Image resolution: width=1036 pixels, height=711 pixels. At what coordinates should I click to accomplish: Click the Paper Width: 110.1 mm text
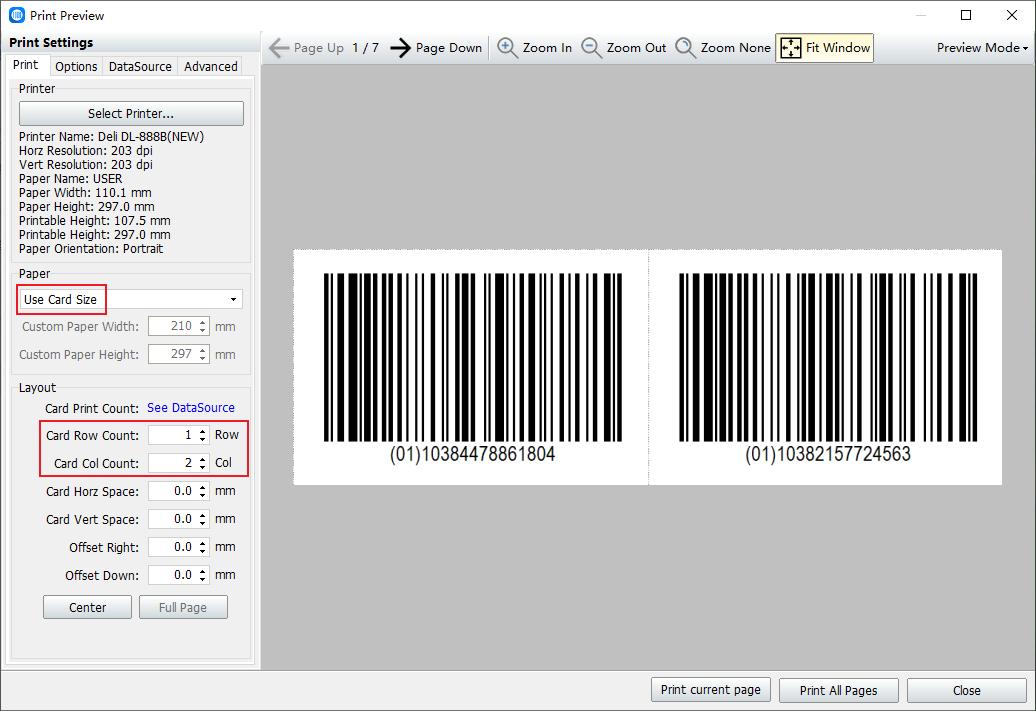click(85, 193)
